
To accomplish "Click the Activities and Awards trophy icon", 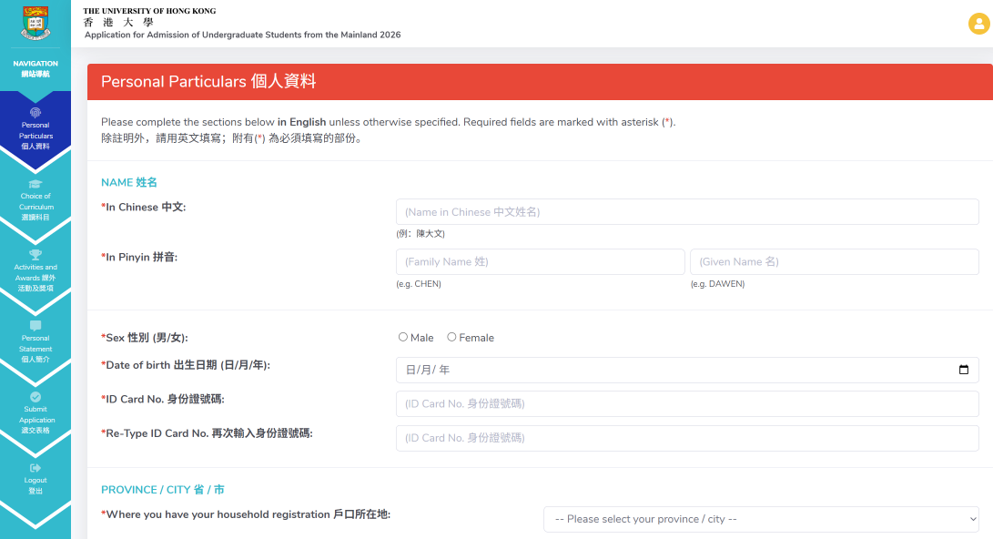I will (x=36, y=255).
